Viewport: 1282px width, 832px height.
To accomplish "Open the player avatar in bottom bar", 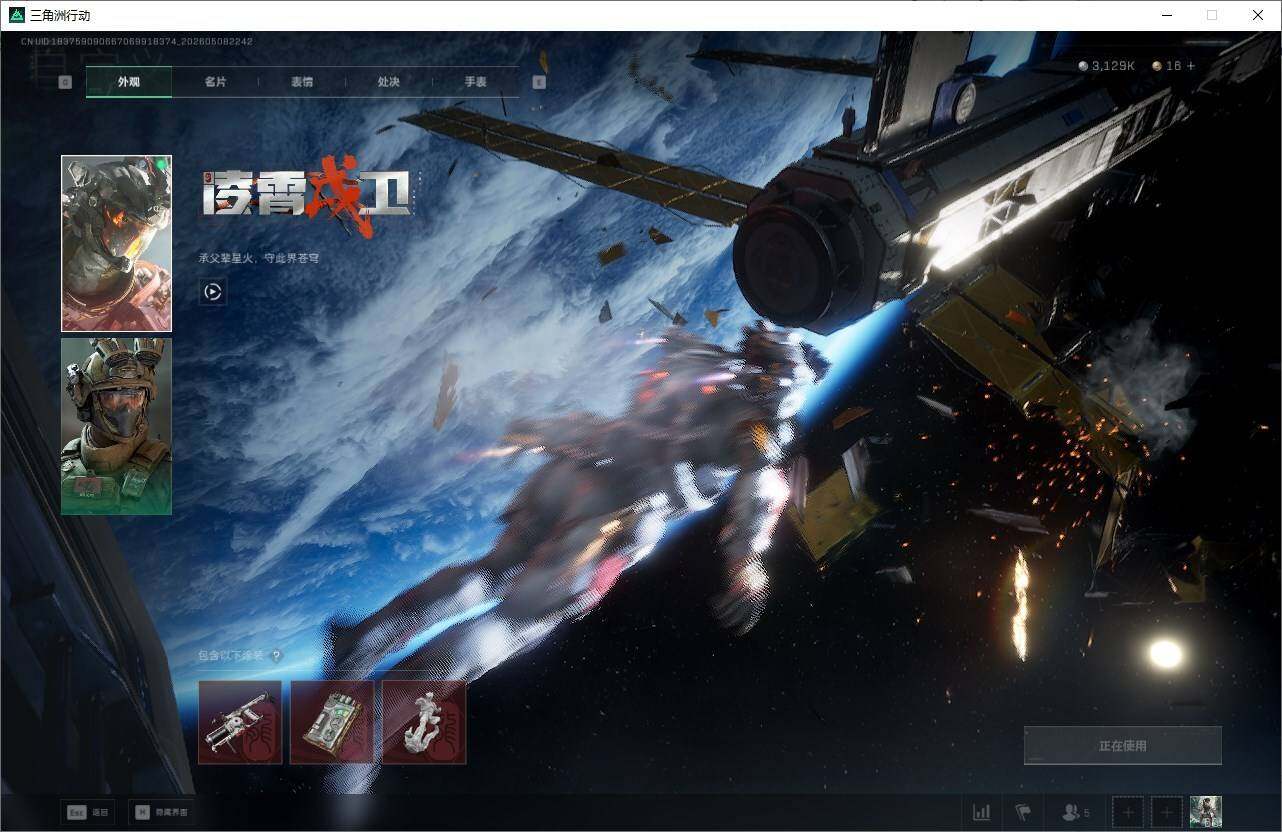I will [1206, 812].
